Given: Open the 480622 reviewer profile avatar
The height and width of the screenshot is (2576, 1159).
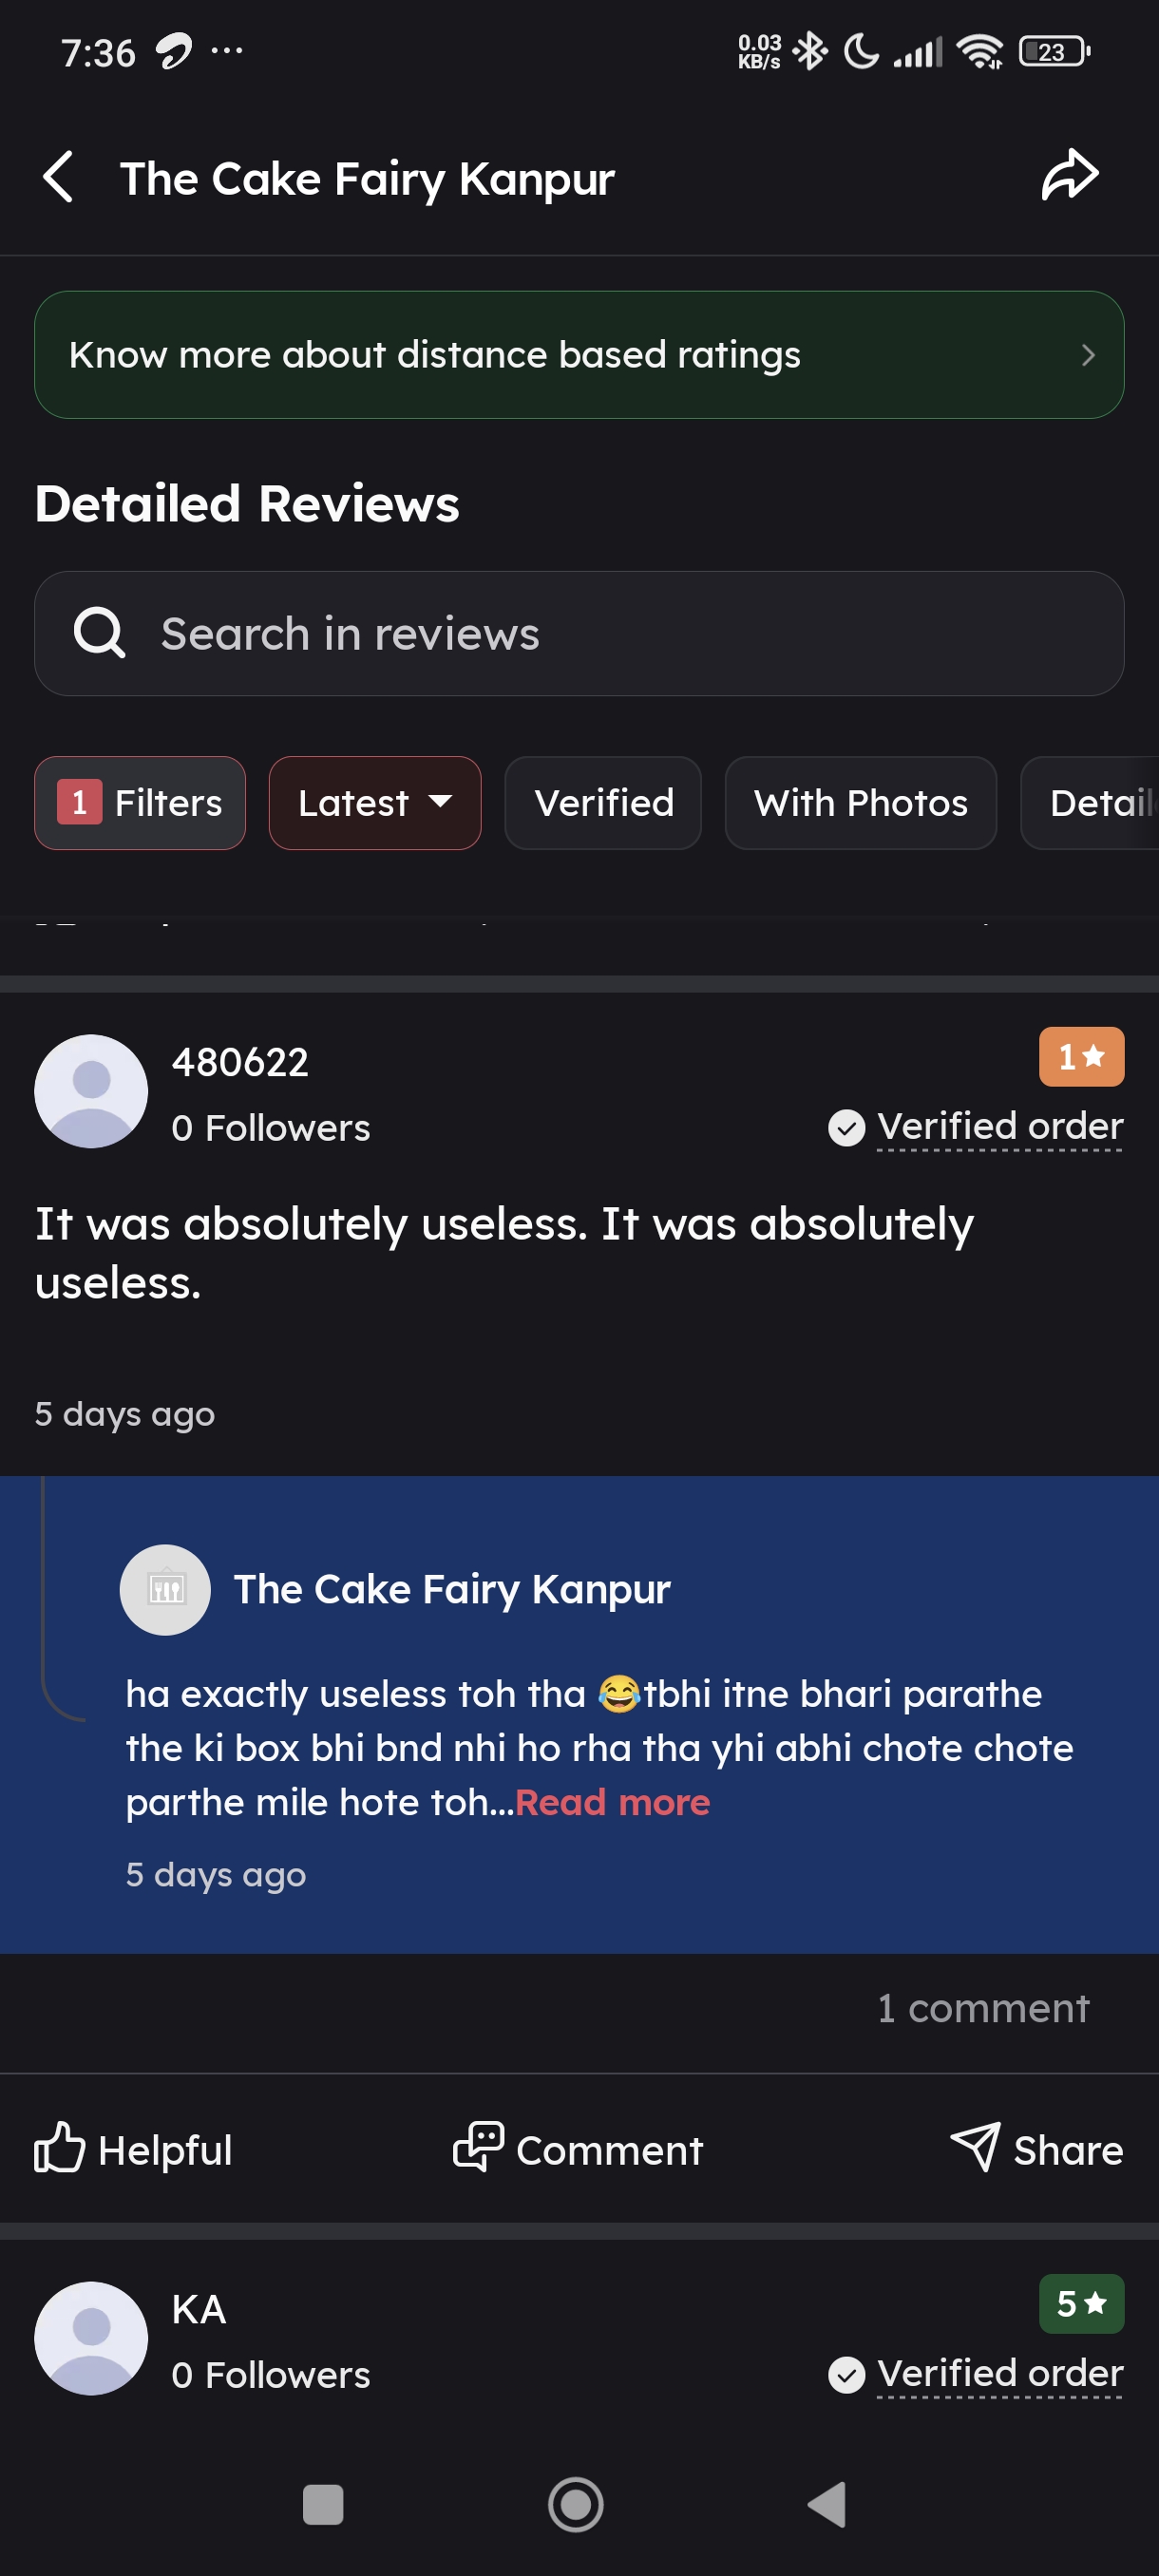Looking at the screenshot, I should coord(91,1091).
